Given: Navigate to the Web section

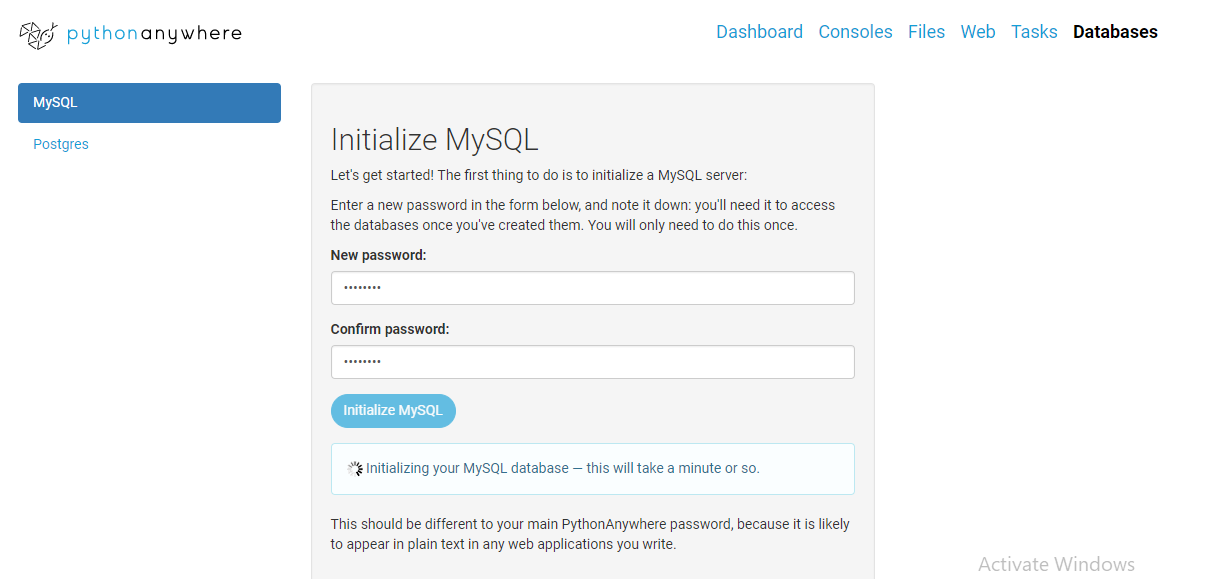Looking at the screenshot, I should coord(978,31).
